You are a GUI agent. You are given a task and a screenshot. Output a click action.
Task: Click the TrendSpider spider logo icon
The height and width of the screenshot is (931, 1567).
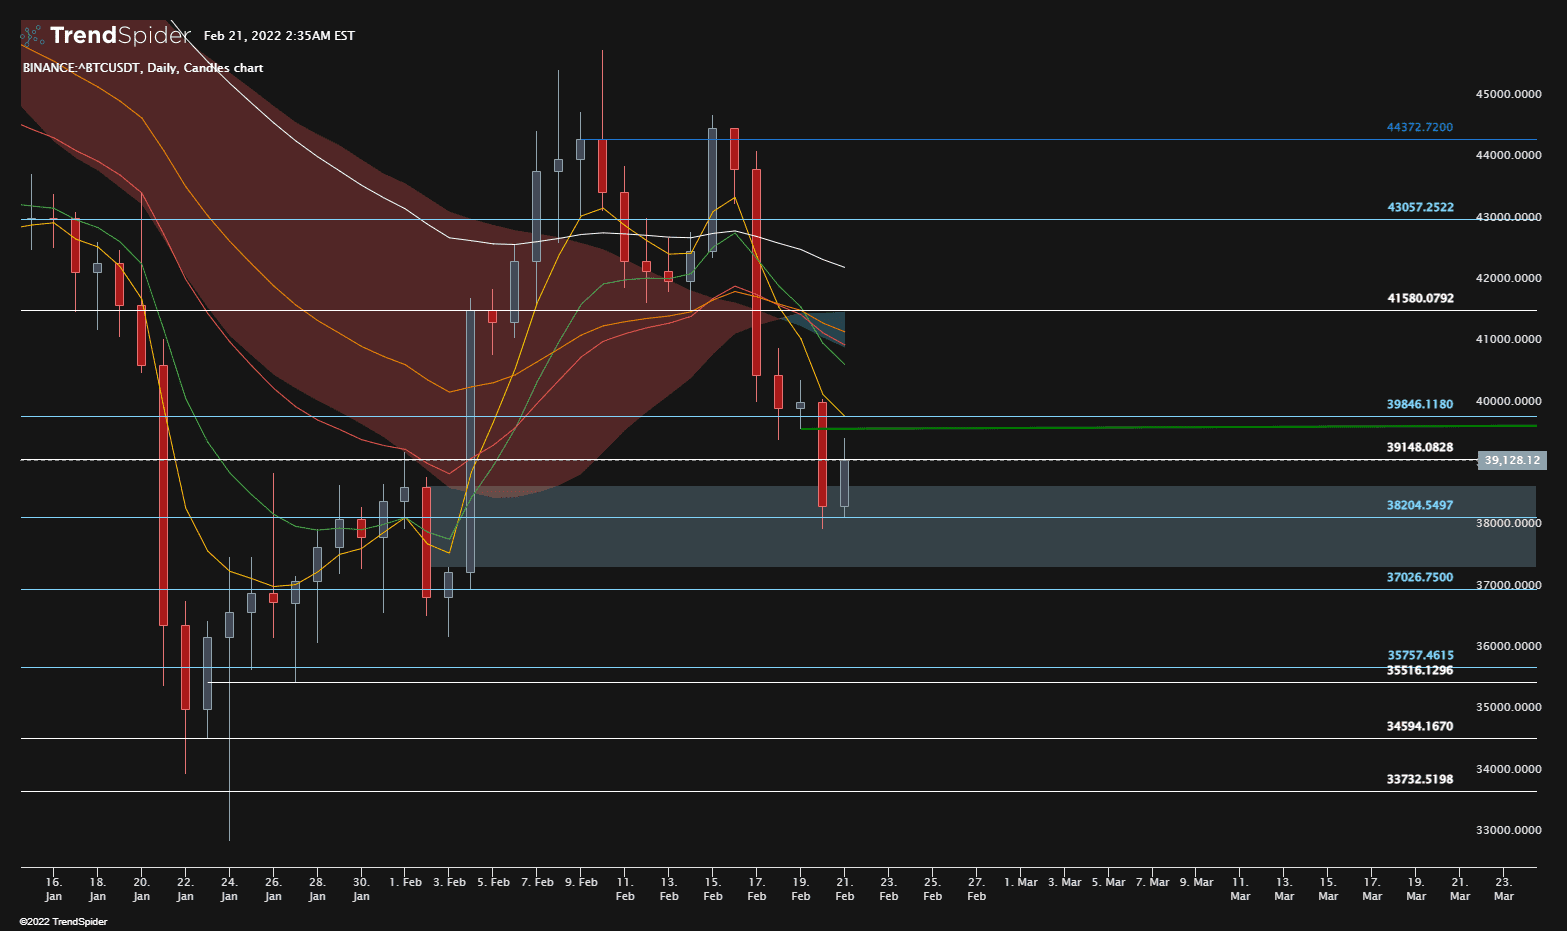click(31, 35)
